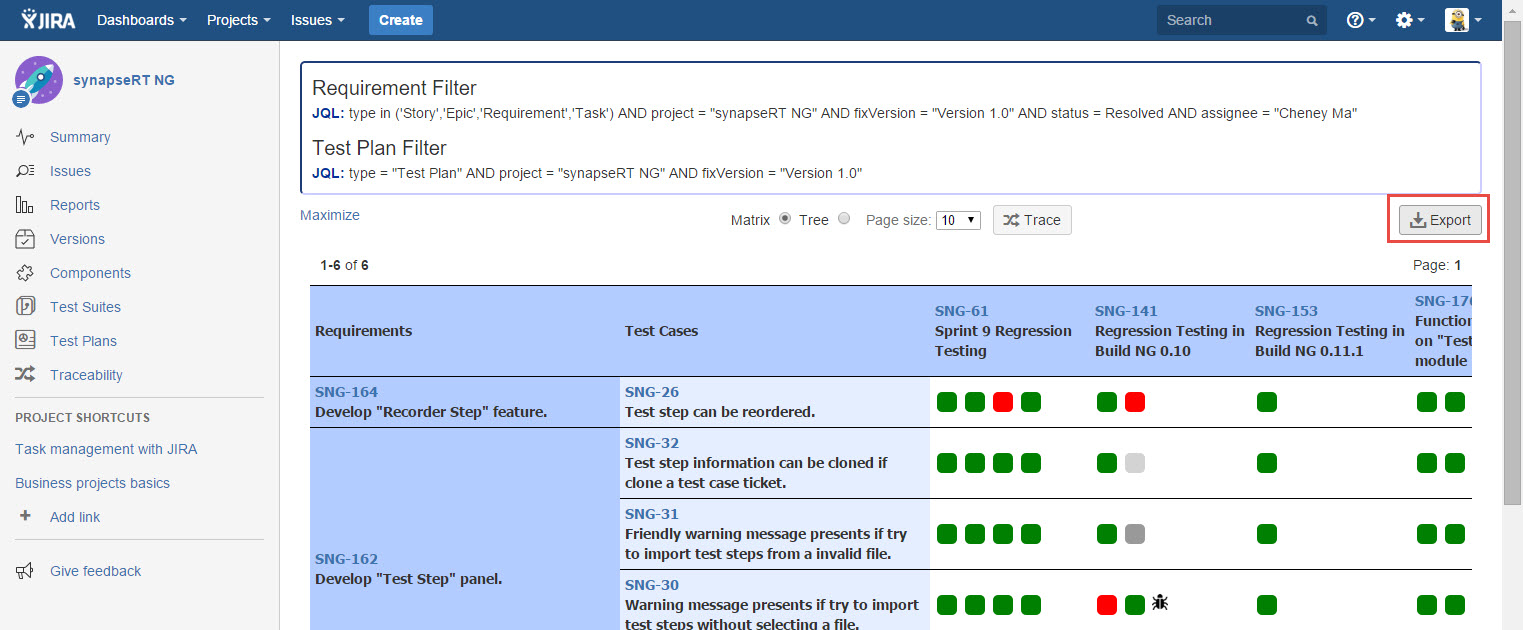Image resolution: width=1523 pixels, height=630 pixels.
Task: Click the bug icon in SNG-30 row
Action: pyautogui.click(x=1161, y=603)
